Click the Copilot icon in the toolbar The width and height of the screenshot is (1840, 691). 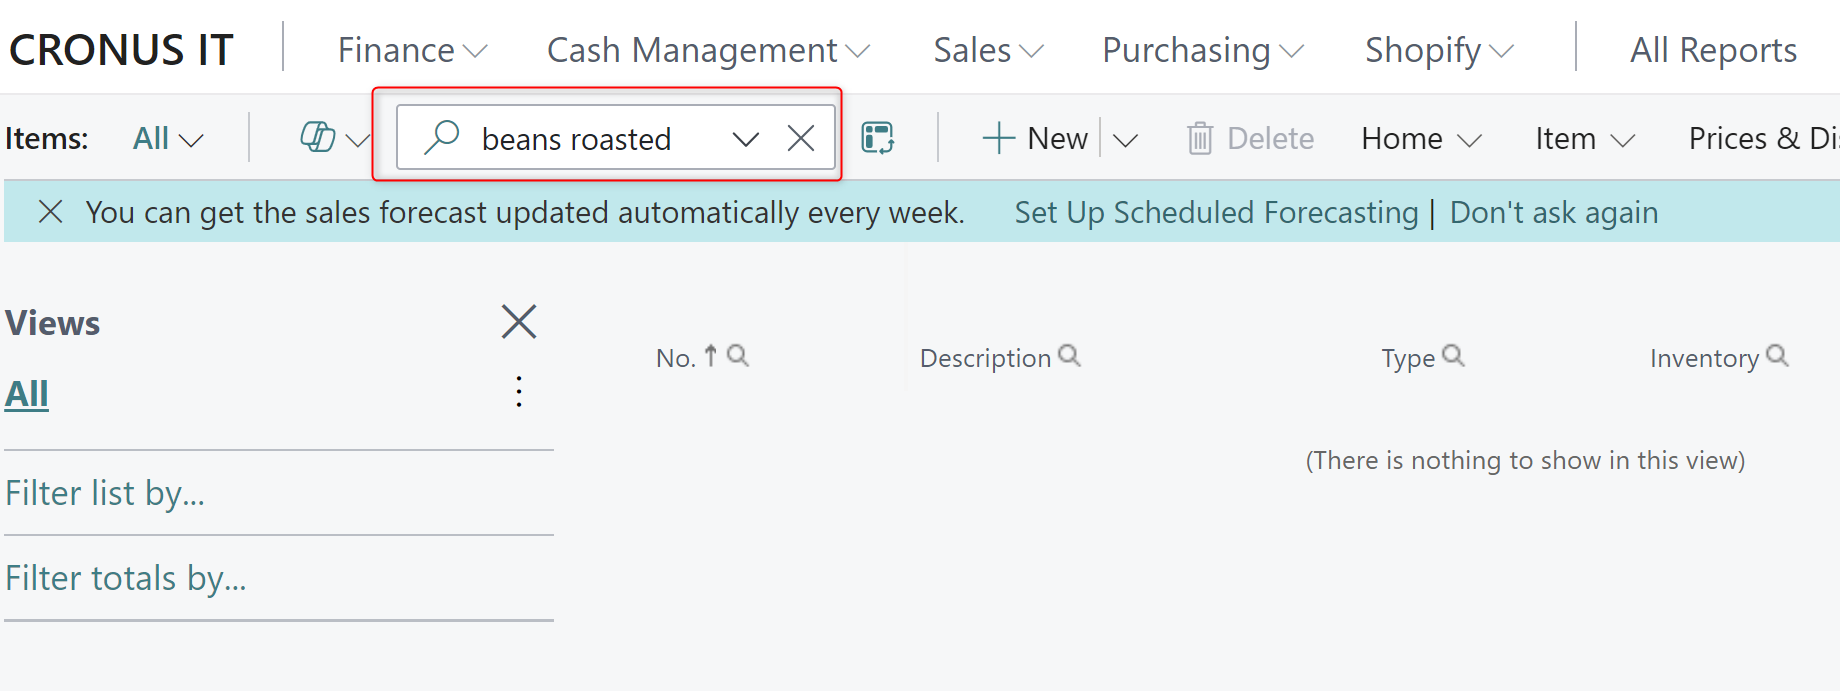pyautogui.click(x=318, y=137)
